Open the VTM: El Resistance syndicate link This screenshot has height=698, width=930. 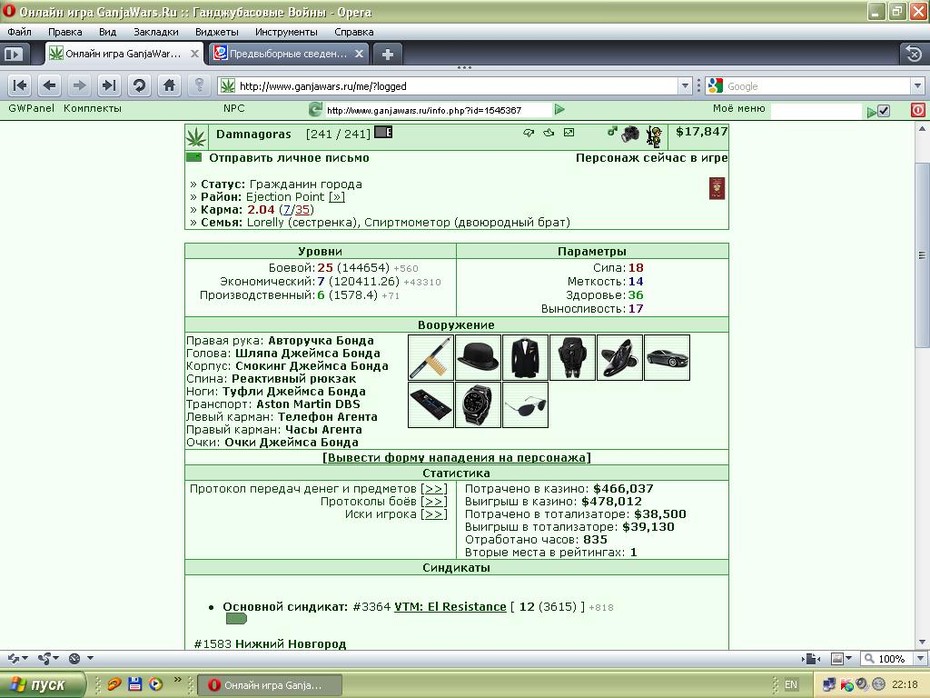click(450, 607)
